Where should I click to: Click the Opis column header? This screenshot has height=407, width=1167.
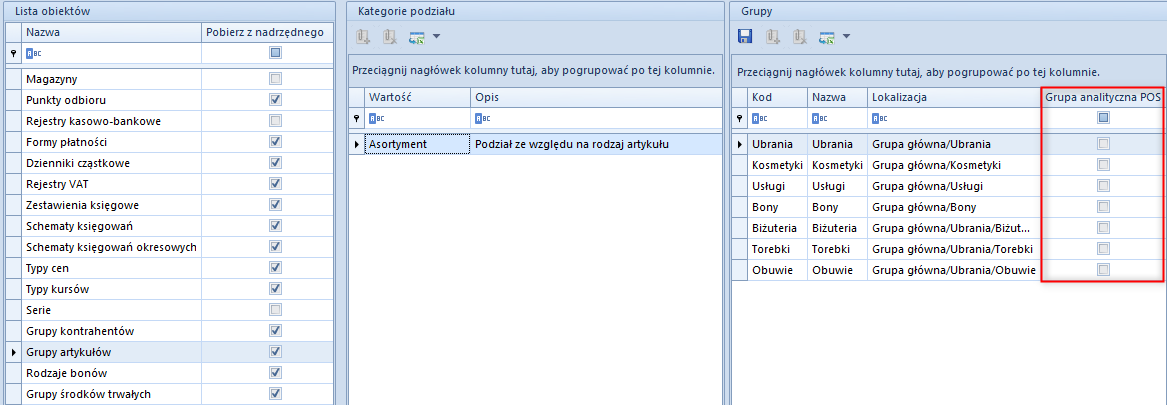tap(595, 97)
